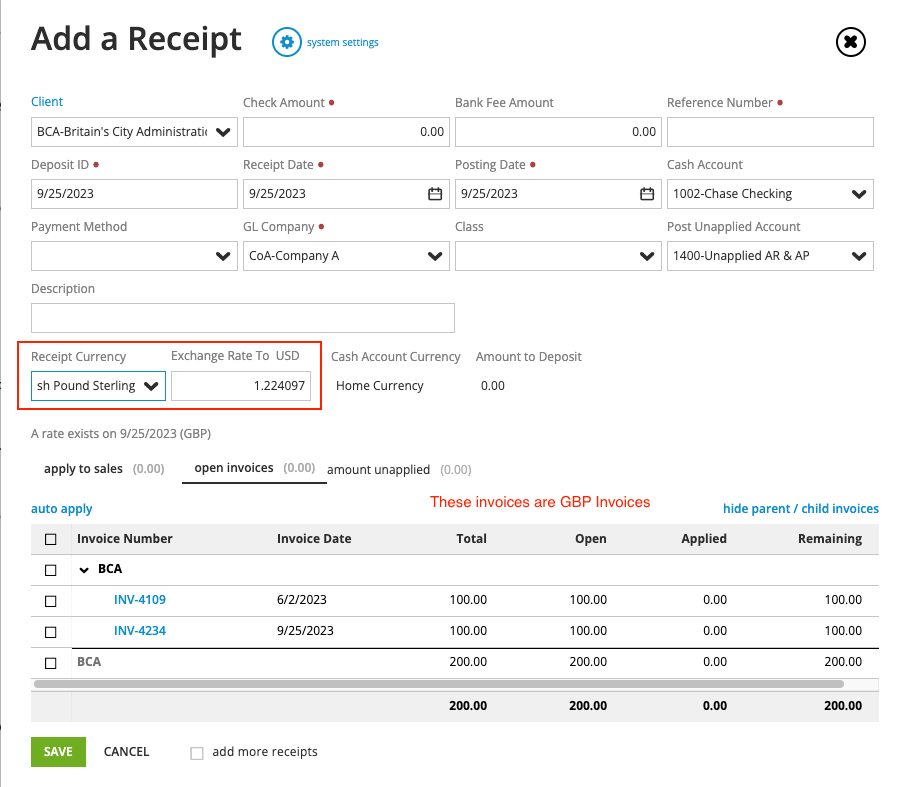Check the add more receipts checkbox
Viewport: 900px width, 787px height.
[x=196, y=753]
